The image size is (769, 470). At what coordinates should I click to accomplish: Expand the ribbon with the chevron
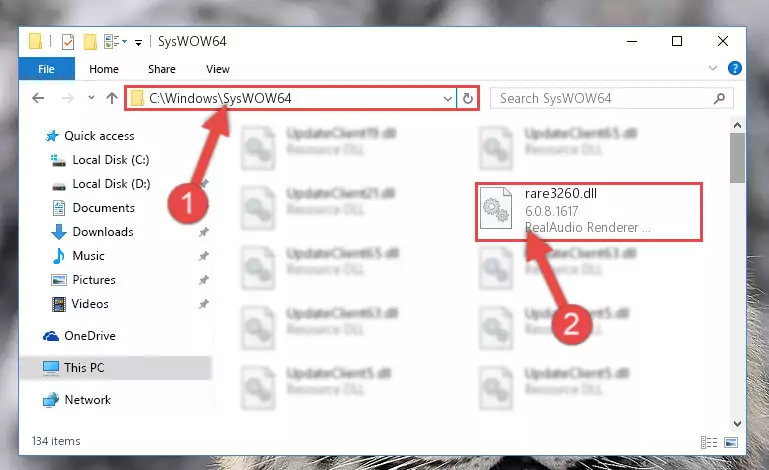click(x=713, y=68)
